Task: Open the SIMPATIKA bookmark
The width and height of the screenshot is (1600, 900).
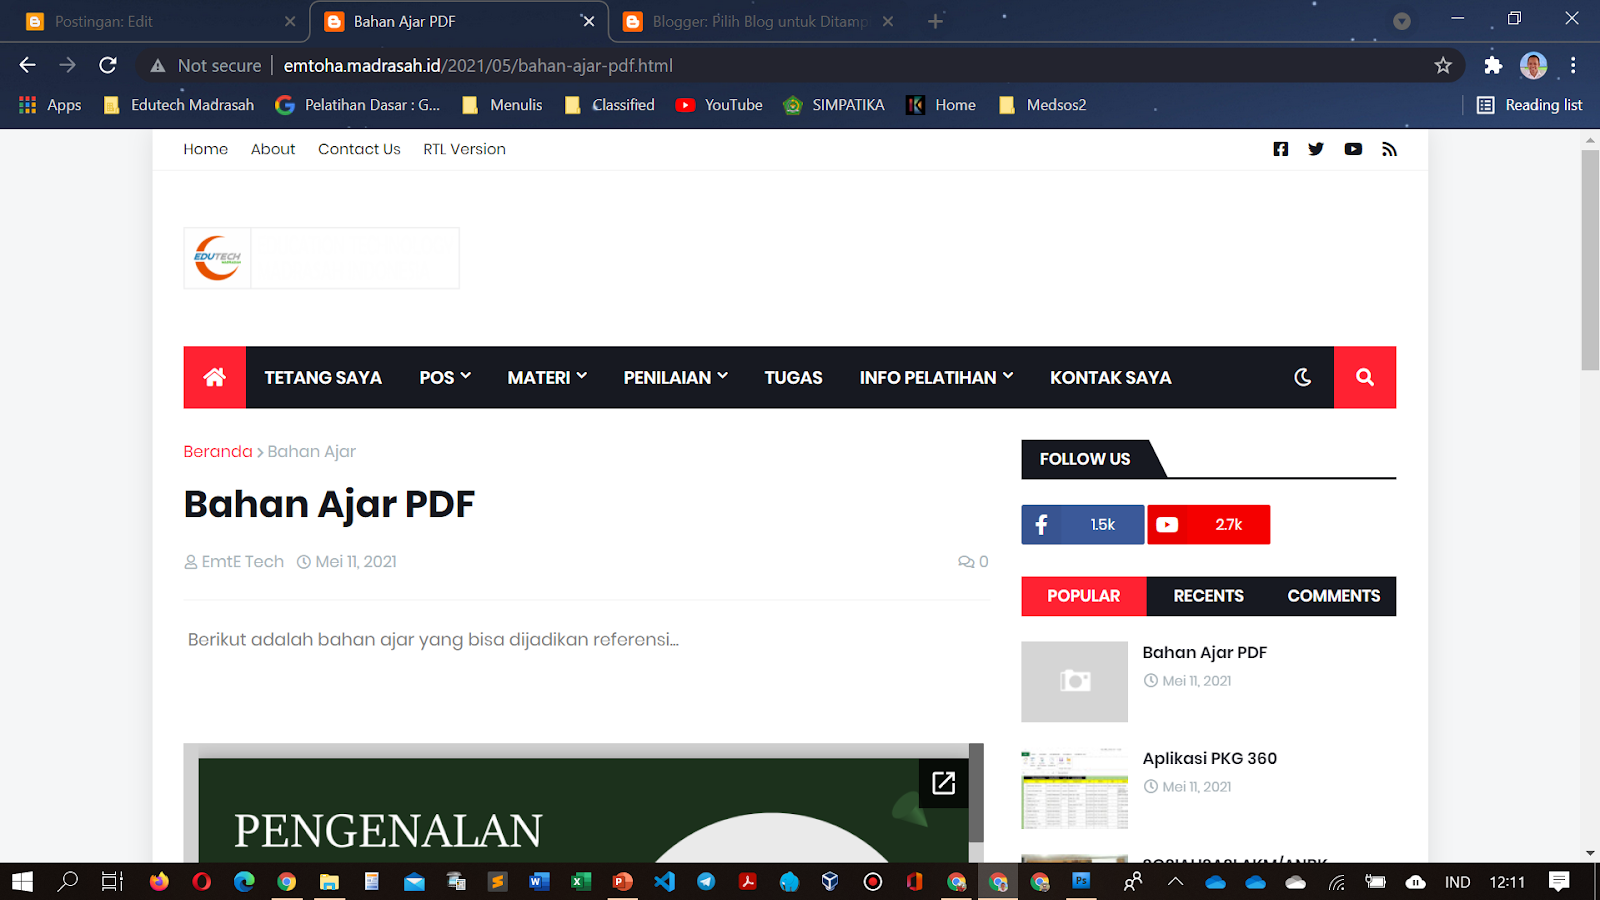Action: [x=834, y=105]
